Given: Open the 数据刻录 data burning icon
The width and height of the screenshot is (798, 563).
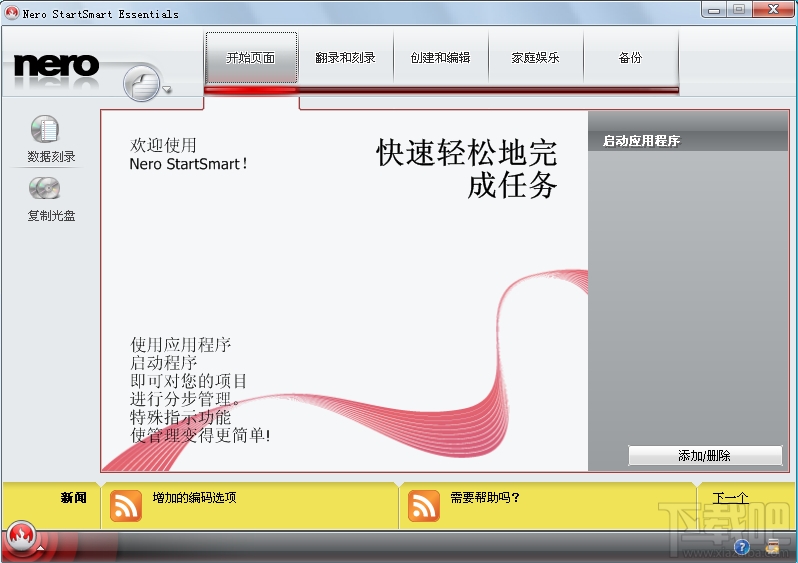Looking at the screenshot, I should [45, 129].
